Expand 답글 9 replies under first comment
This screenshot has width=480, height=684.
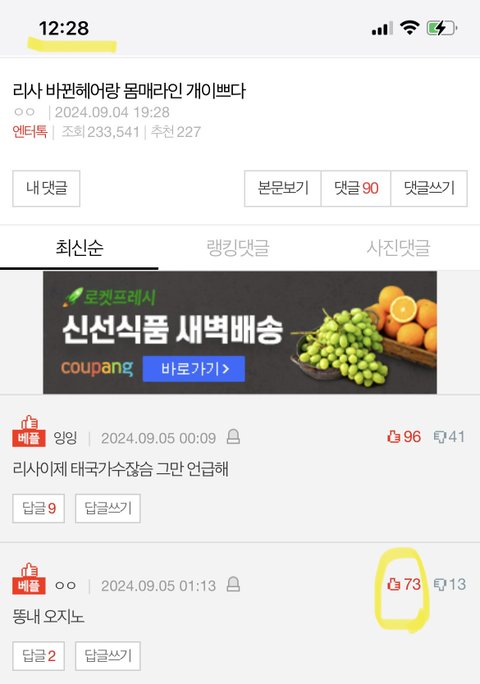(38, 508)
